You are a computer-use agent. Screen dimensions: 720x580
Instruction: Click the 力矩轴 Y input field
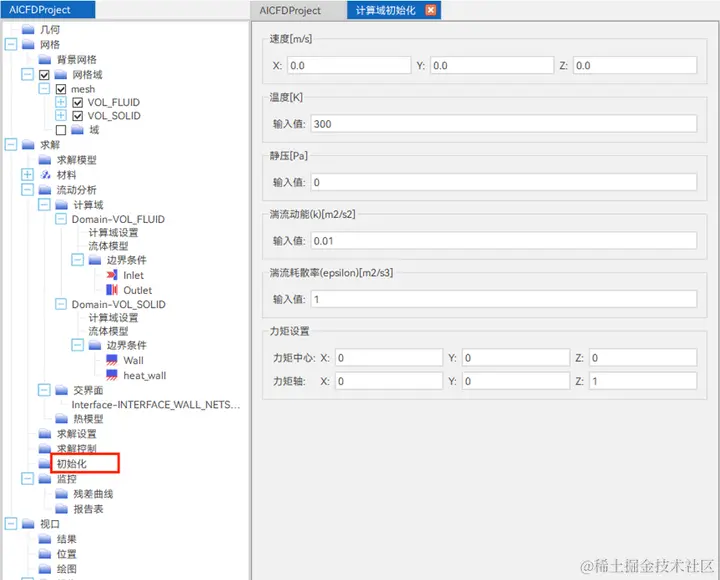516,381
